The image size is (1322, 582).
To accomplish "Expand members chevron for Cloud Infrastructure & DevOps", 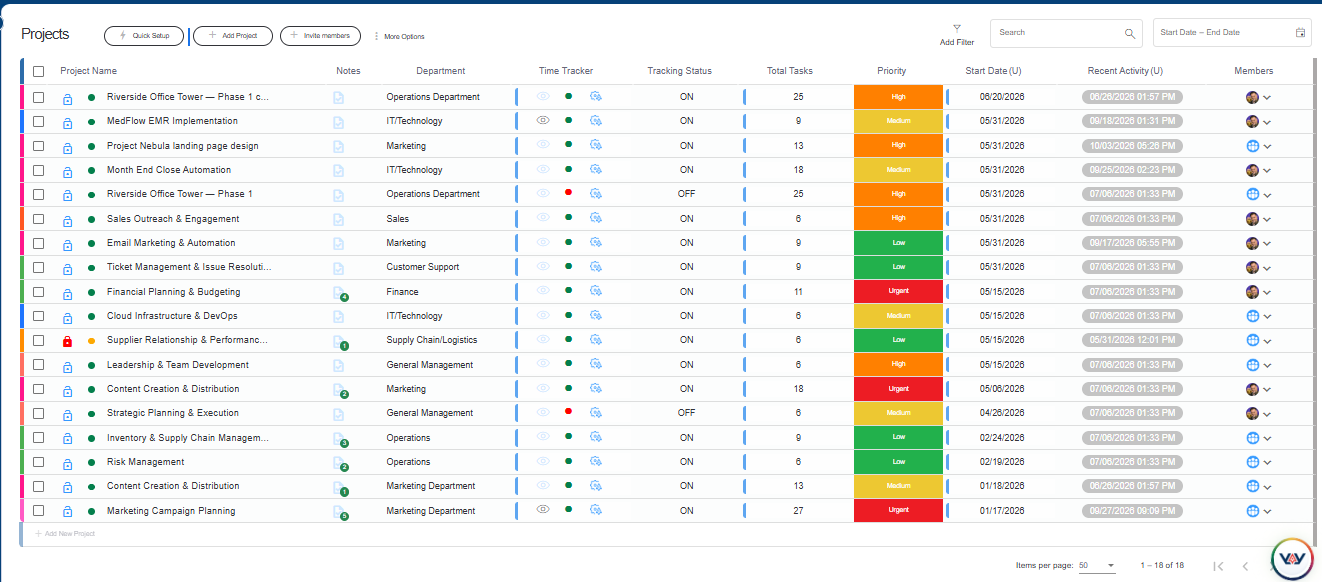I will pos(1267,316).
